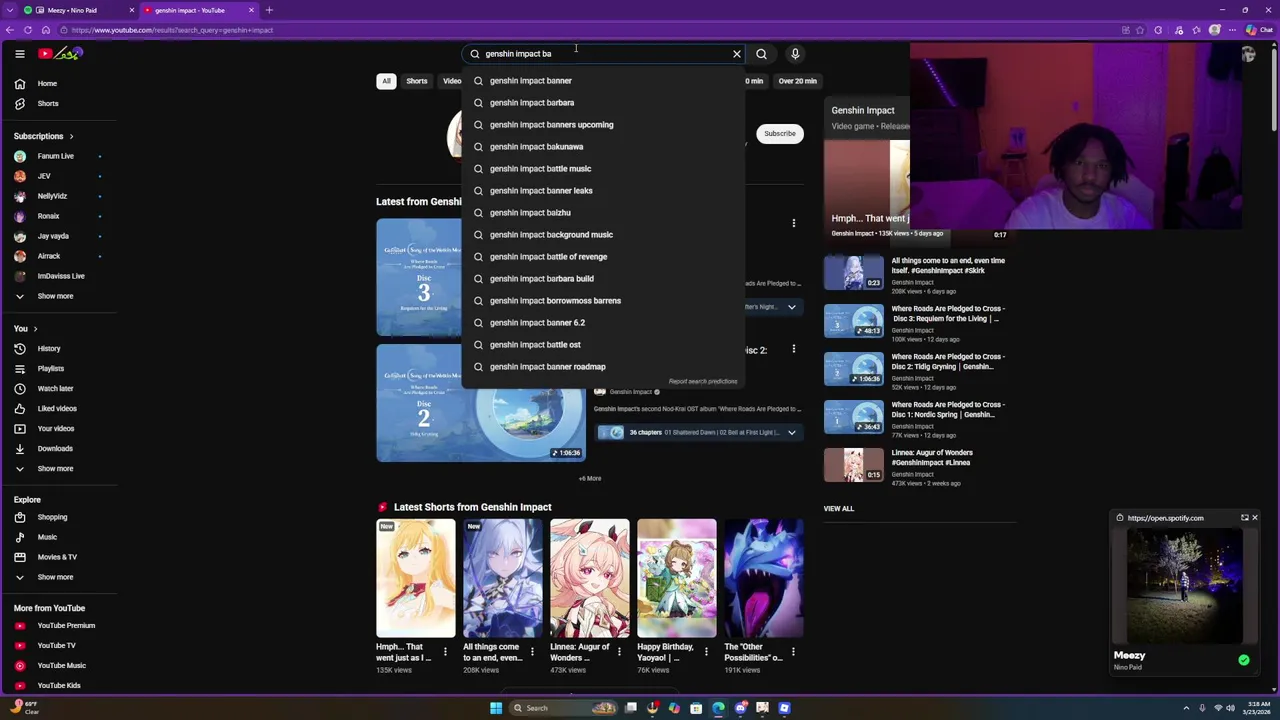Click +6 More link
The height and width of the screenshot is (720, 1280).
(x=590, y=479)
